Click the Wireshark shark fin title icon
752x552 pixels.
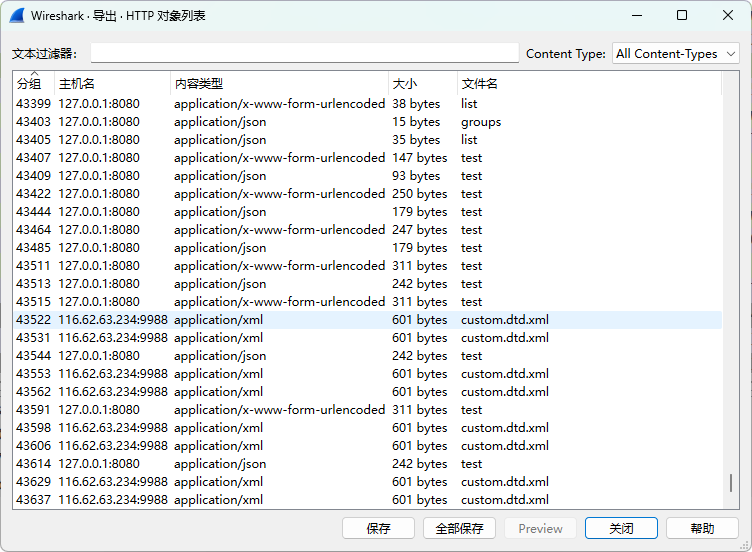point(17,15)
